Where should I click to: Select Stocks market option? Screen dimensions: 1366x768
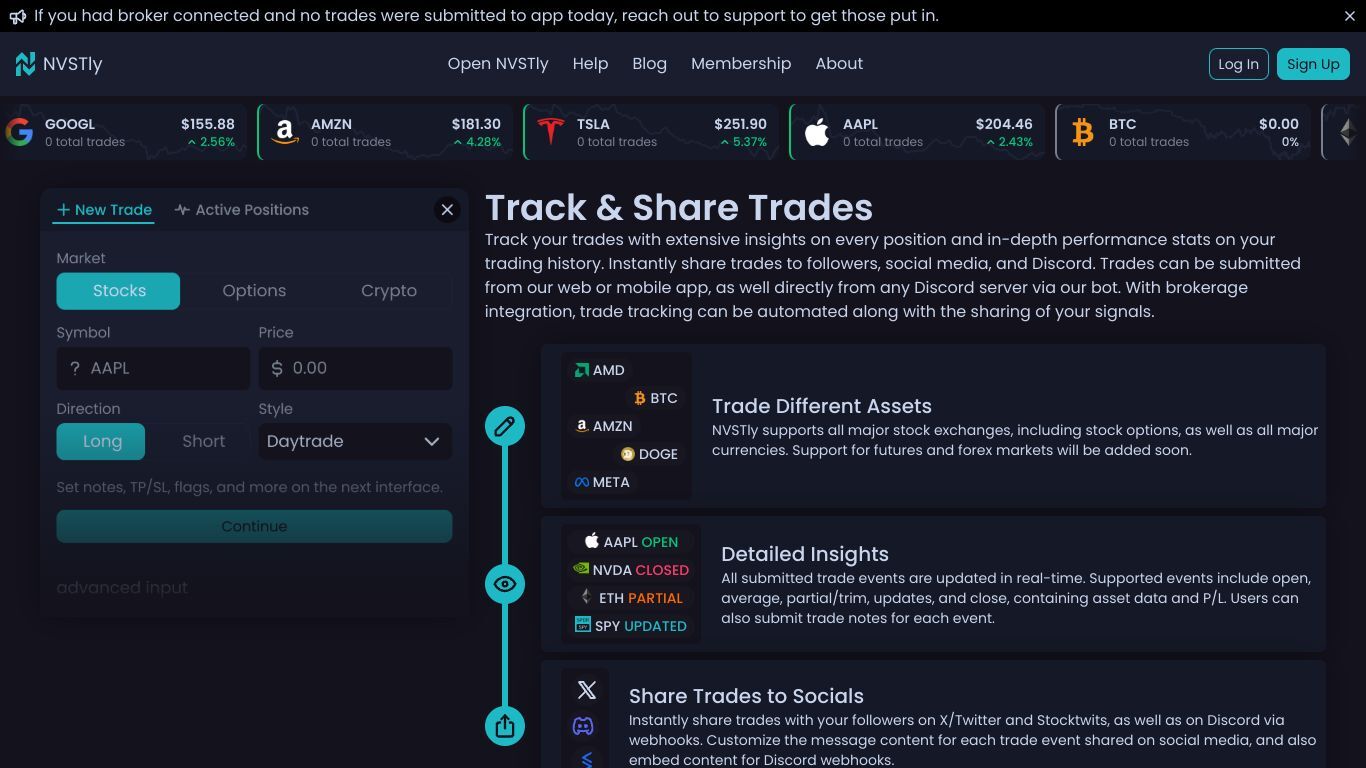pos(118,291)
